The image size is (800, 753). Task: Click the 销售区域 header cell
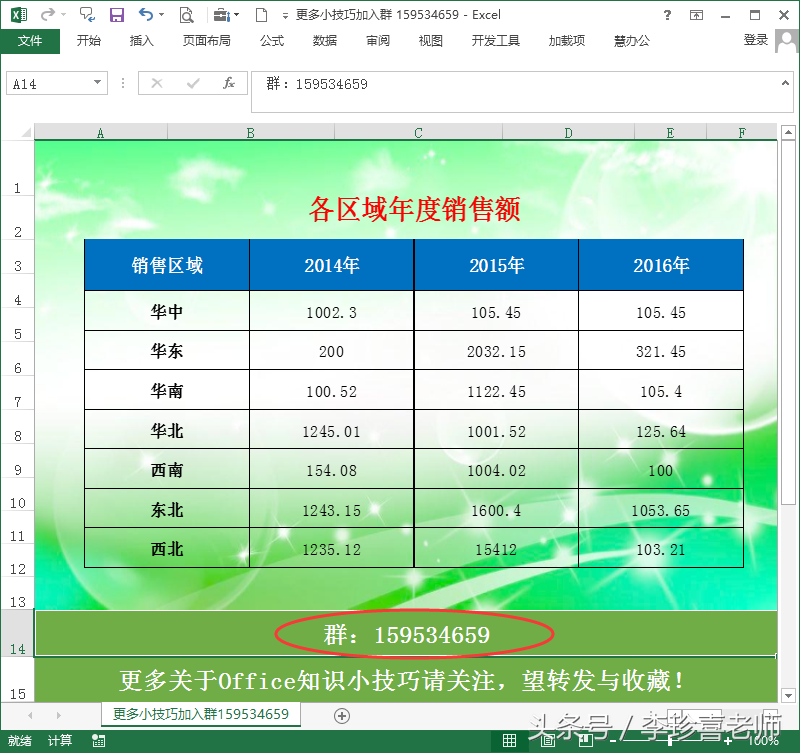coord(167,265)
